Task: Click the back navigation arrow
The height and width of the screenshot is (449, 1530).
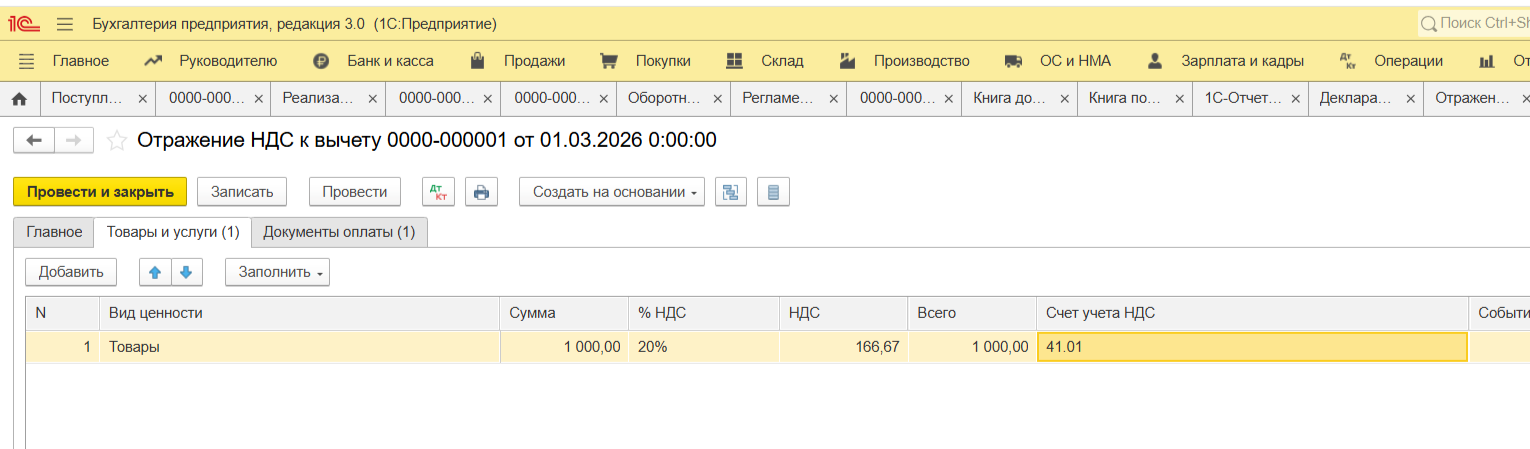Action: [x=33, y=141]
